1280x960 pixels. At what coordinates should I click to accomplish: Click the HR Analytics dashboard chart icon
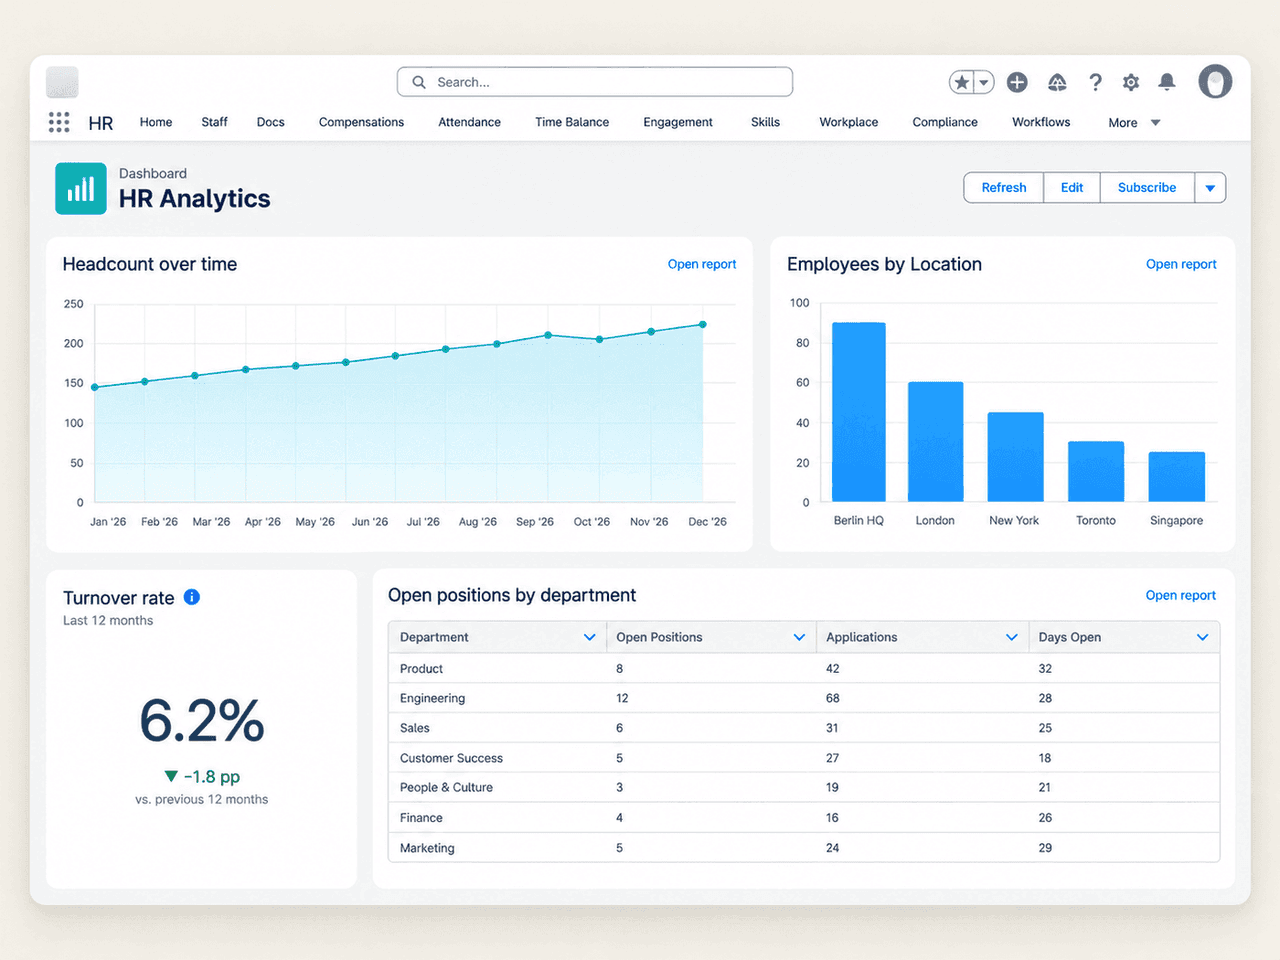click(81, 189)
